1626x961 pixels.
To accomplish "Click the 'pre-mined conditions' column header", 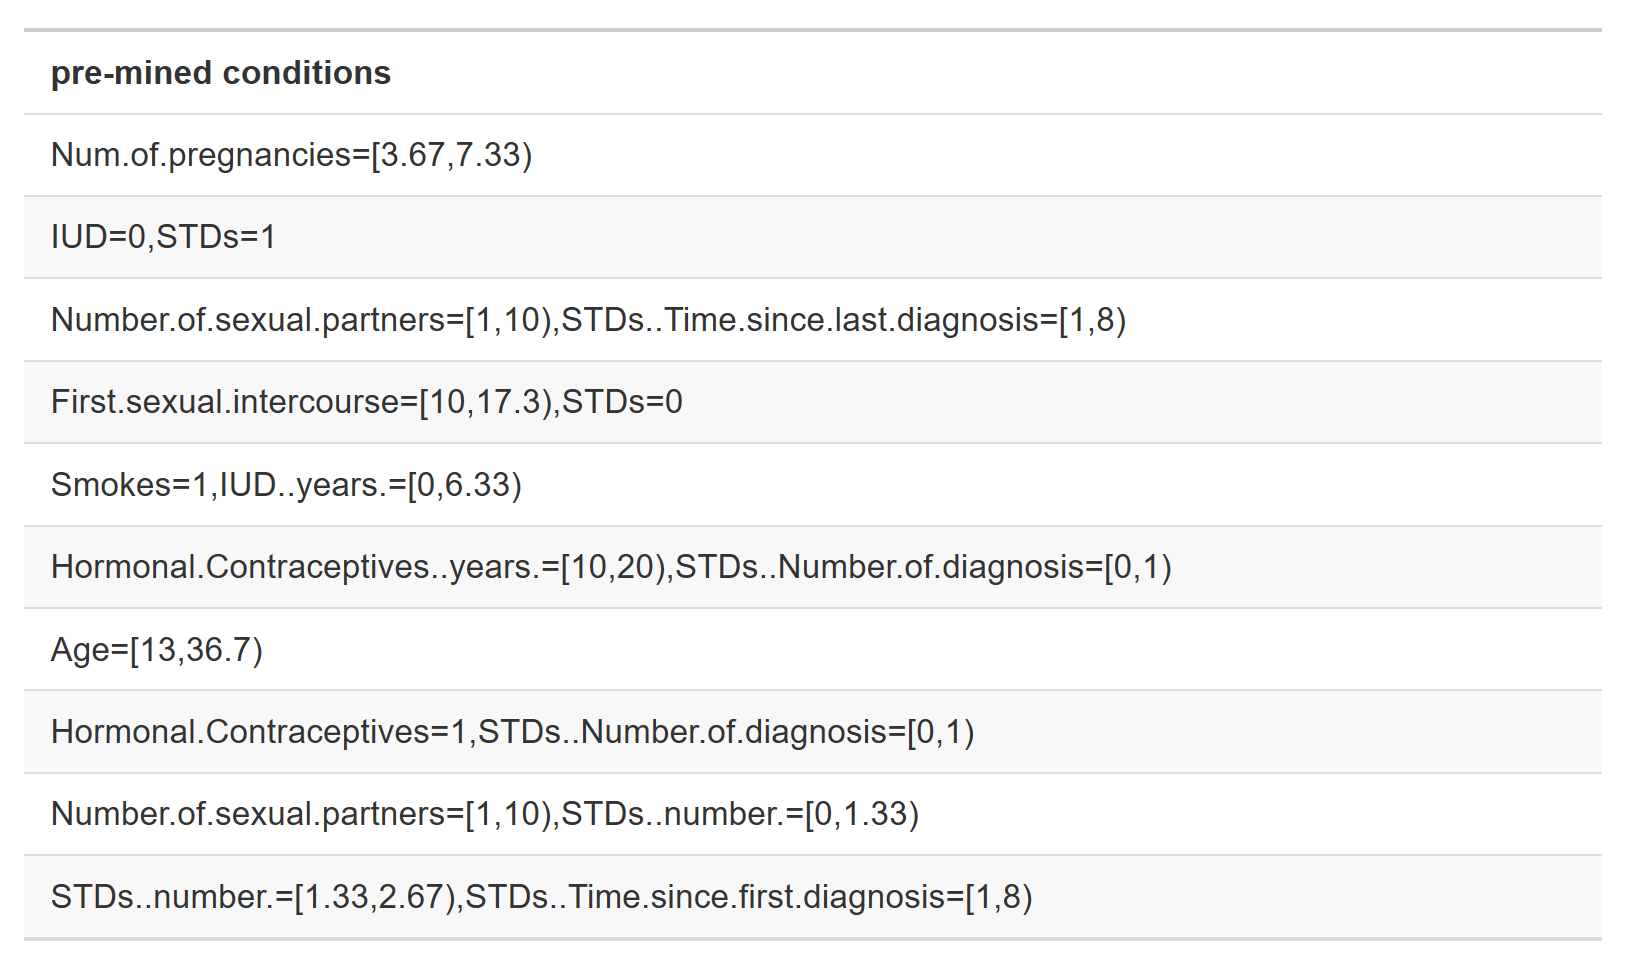I will [221, 73].
